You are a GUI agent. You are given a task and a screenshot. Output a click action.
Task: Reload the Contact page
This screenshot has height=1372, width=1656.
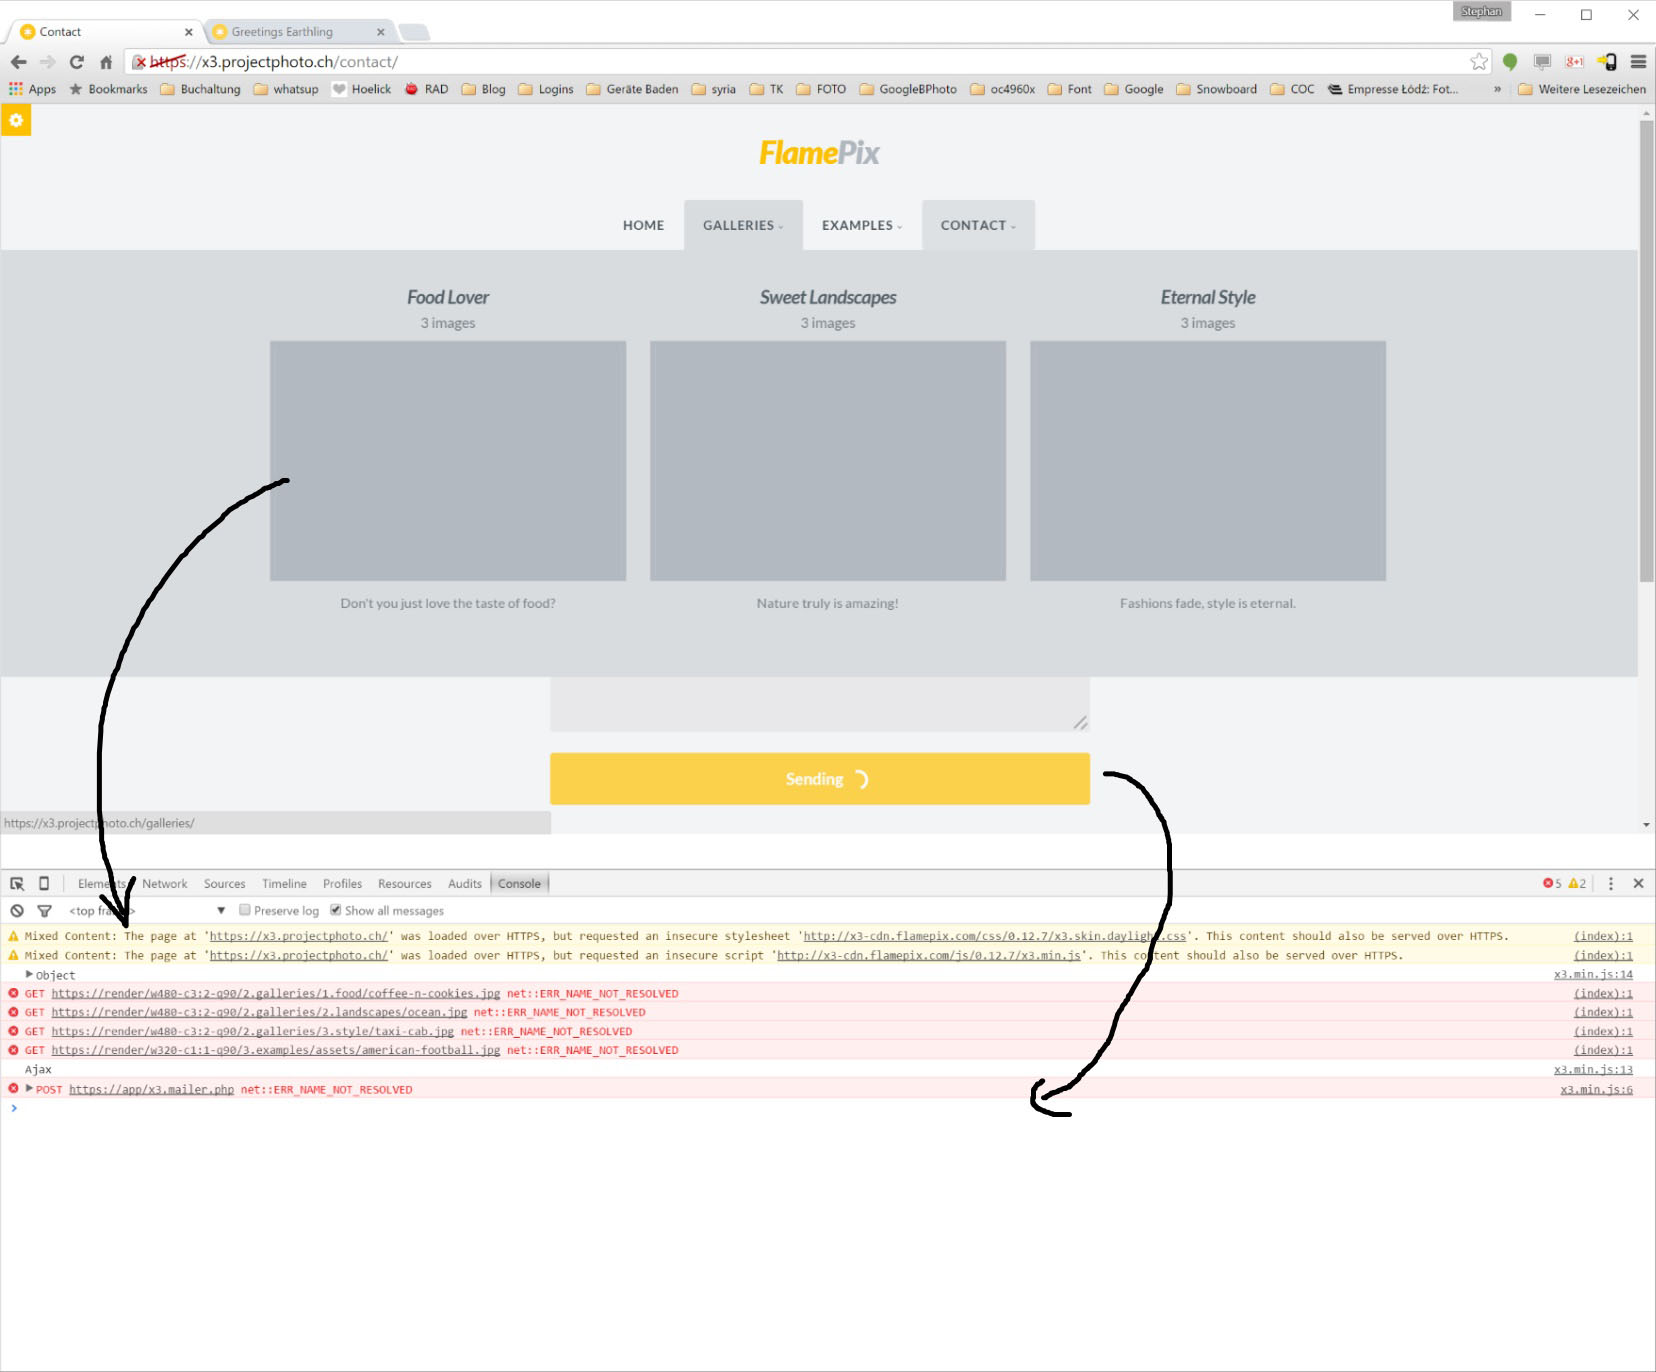click(x=77, y=62)
